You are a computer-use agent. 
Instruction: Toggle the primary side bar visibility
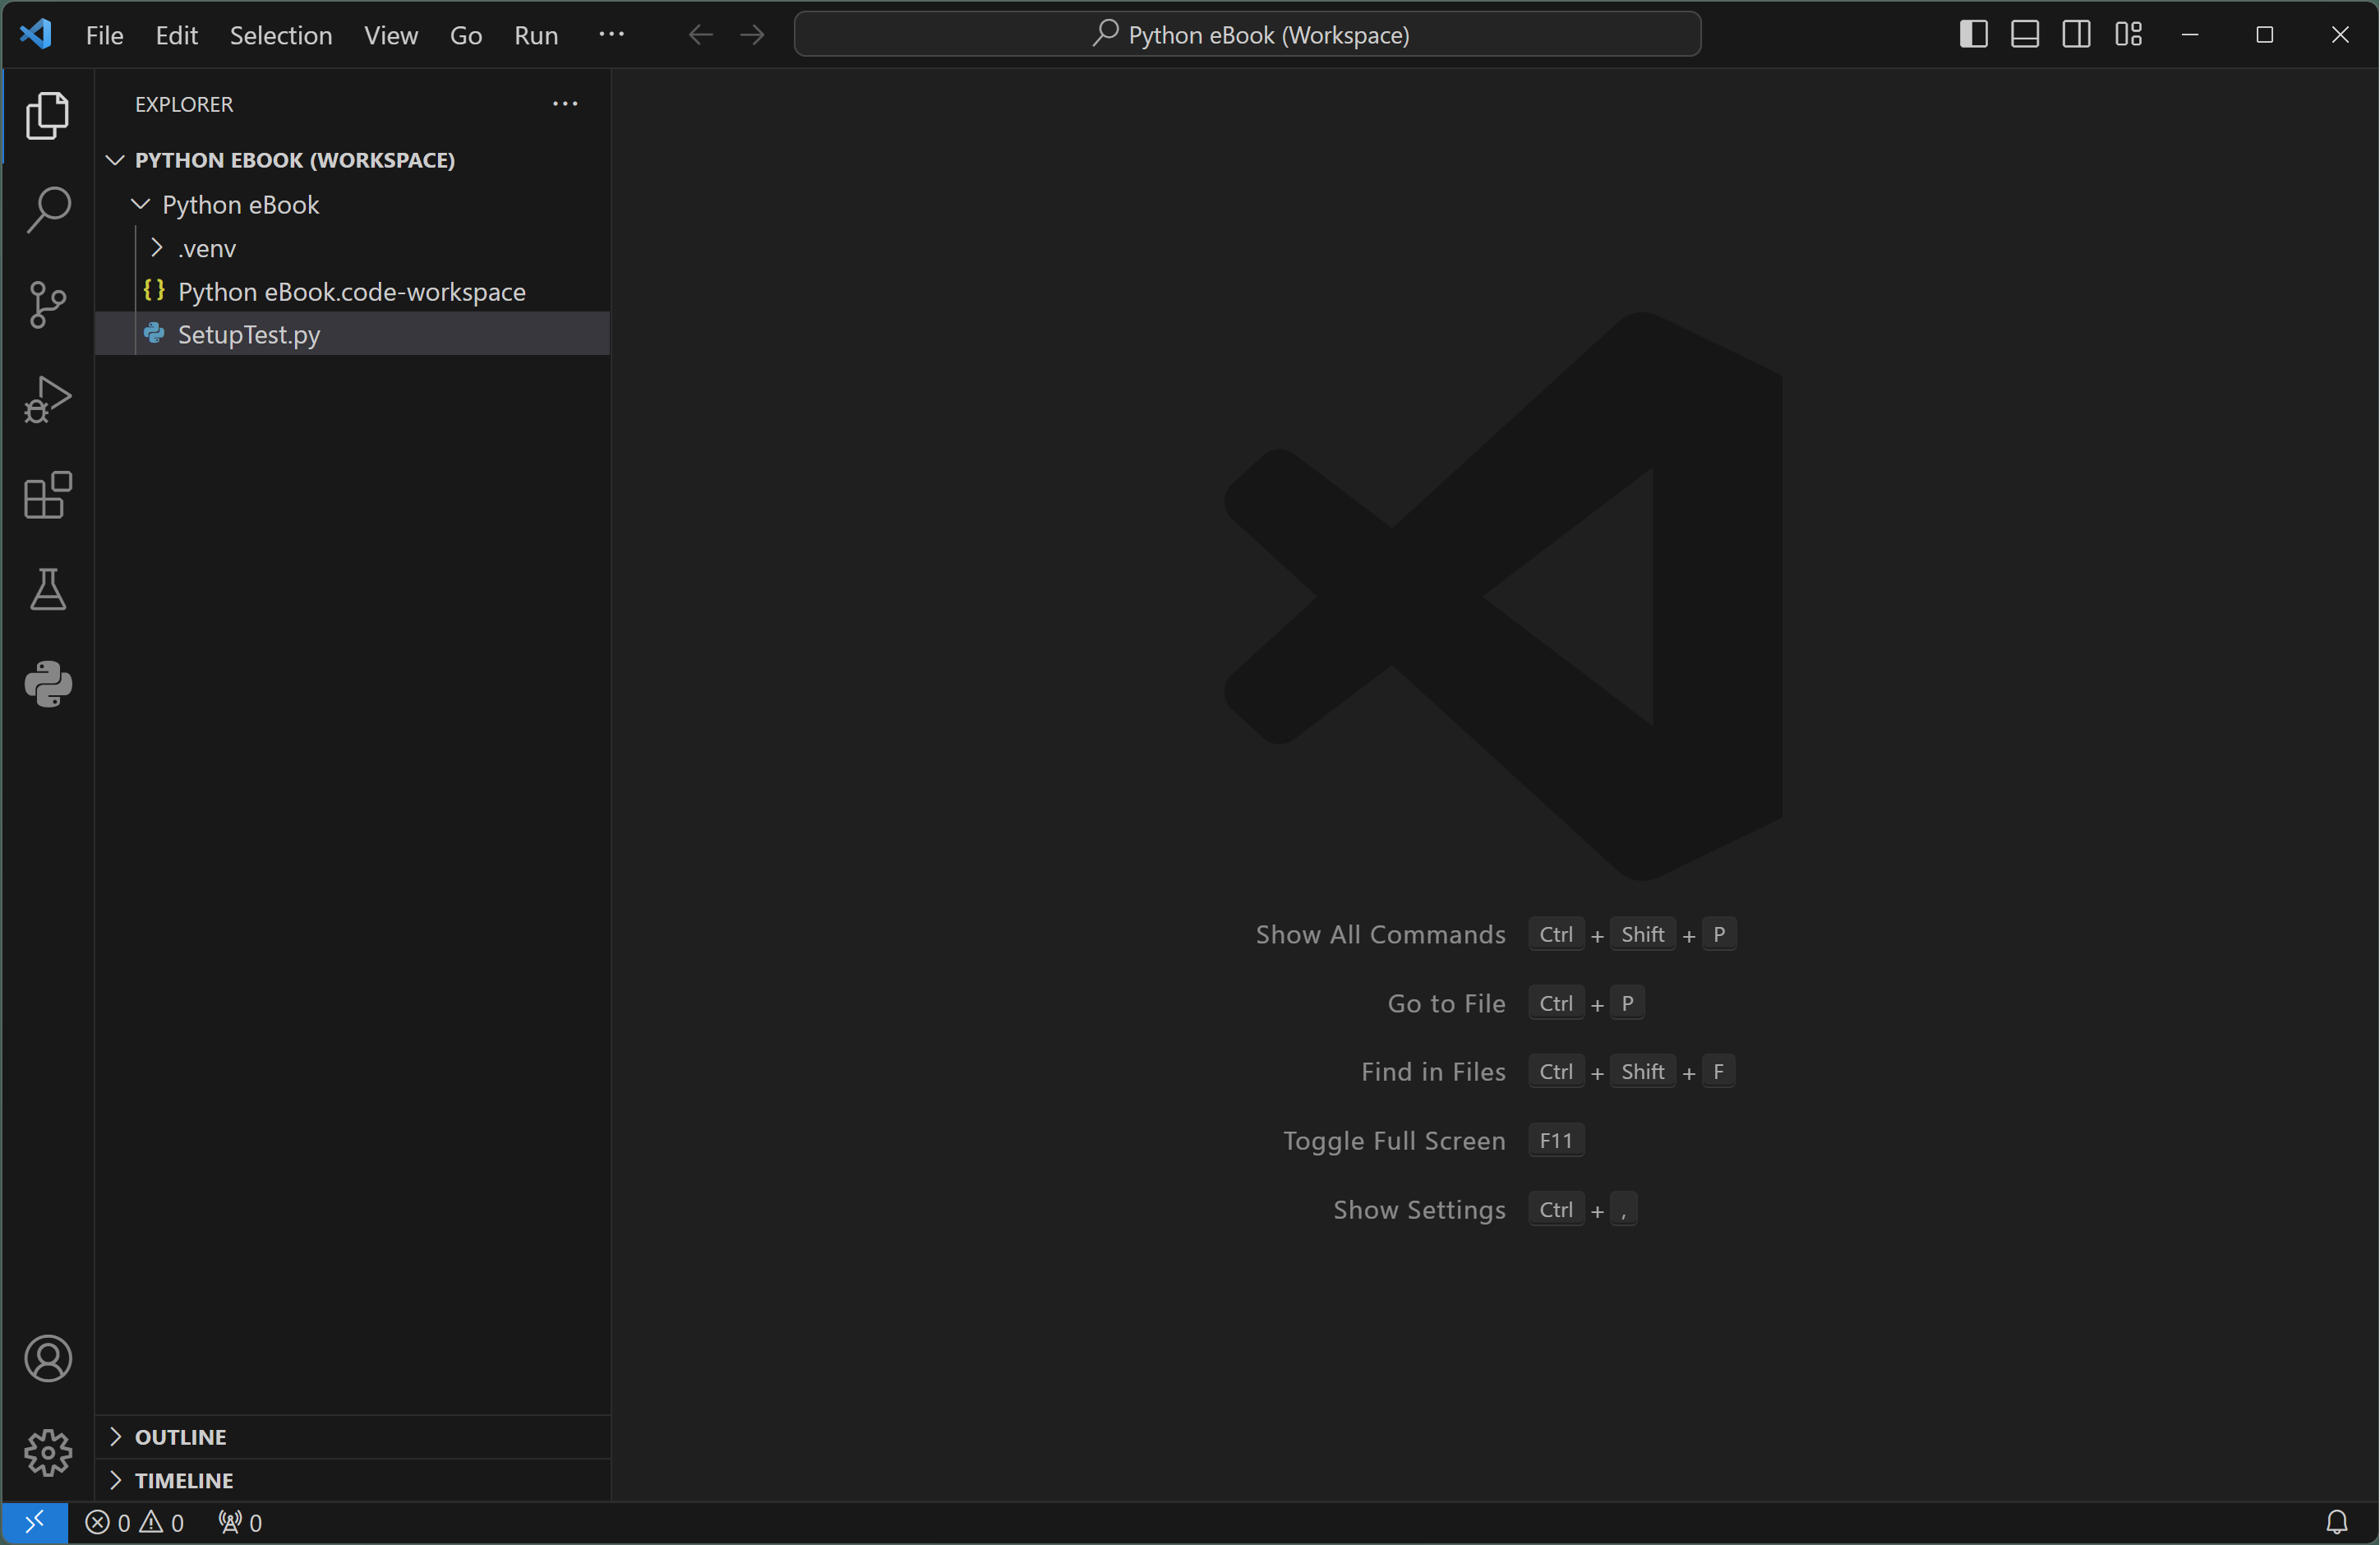click(1973, 34)
